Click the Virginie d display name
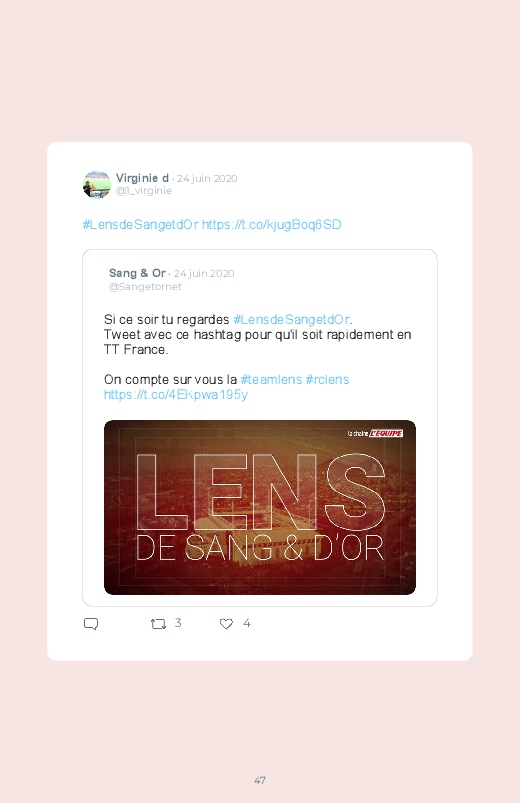Image resolution: width=520 pixels, height=803 pixels. [142, 178]
